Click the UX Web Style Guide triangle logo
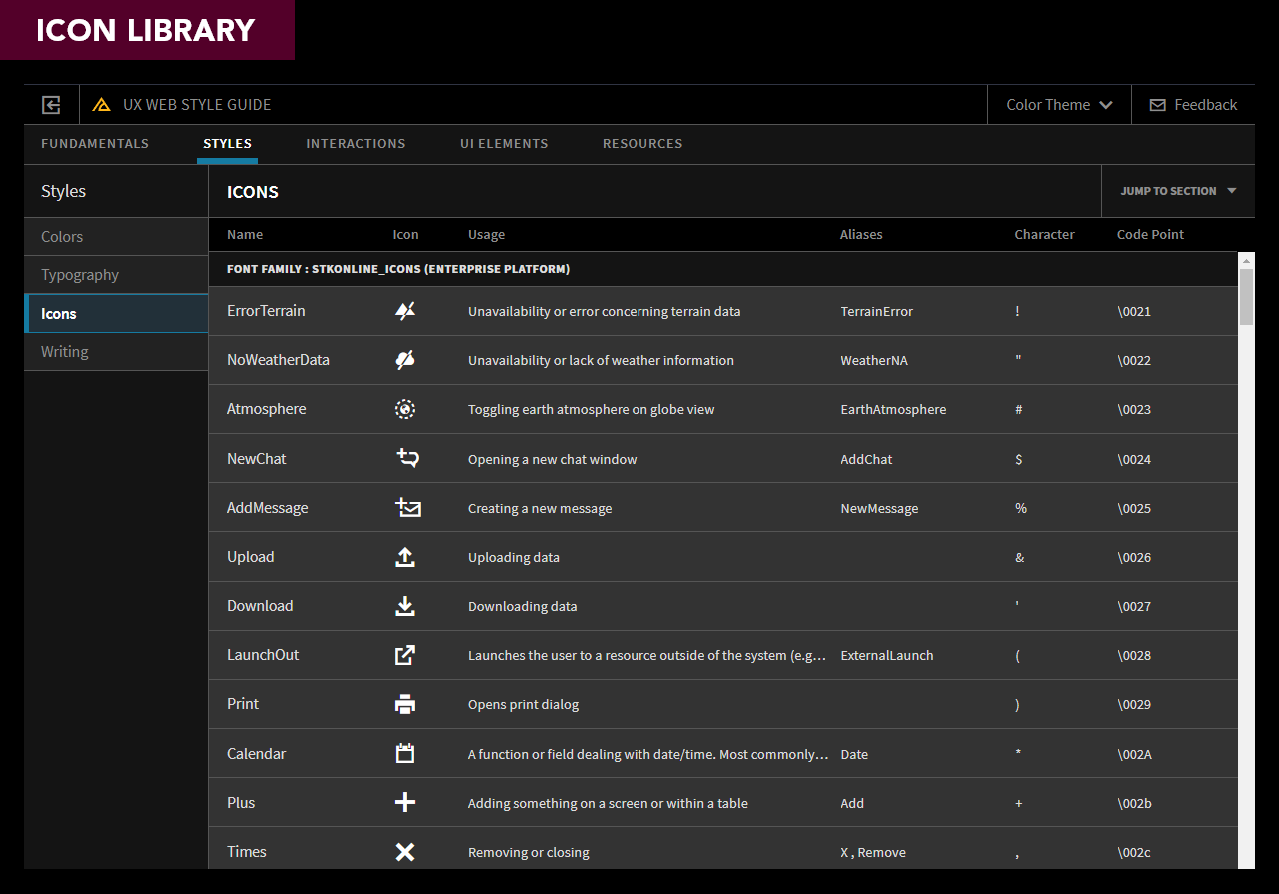 click(101, 105)
